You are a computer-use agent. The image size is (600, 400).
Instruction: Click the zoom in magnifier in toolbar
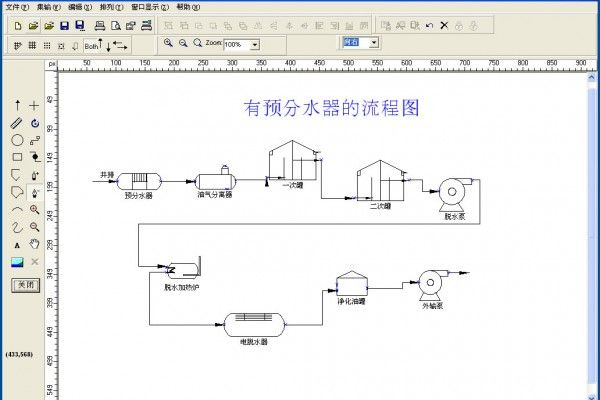click(x=168, y=44)
